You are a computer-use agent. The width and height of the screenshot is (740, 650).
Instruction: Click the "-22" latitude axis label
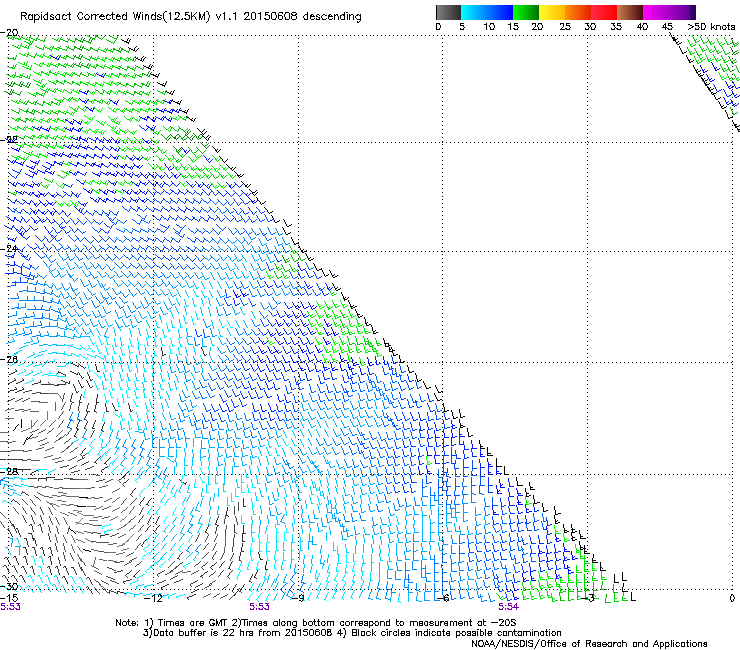click(x=9, y=139)
